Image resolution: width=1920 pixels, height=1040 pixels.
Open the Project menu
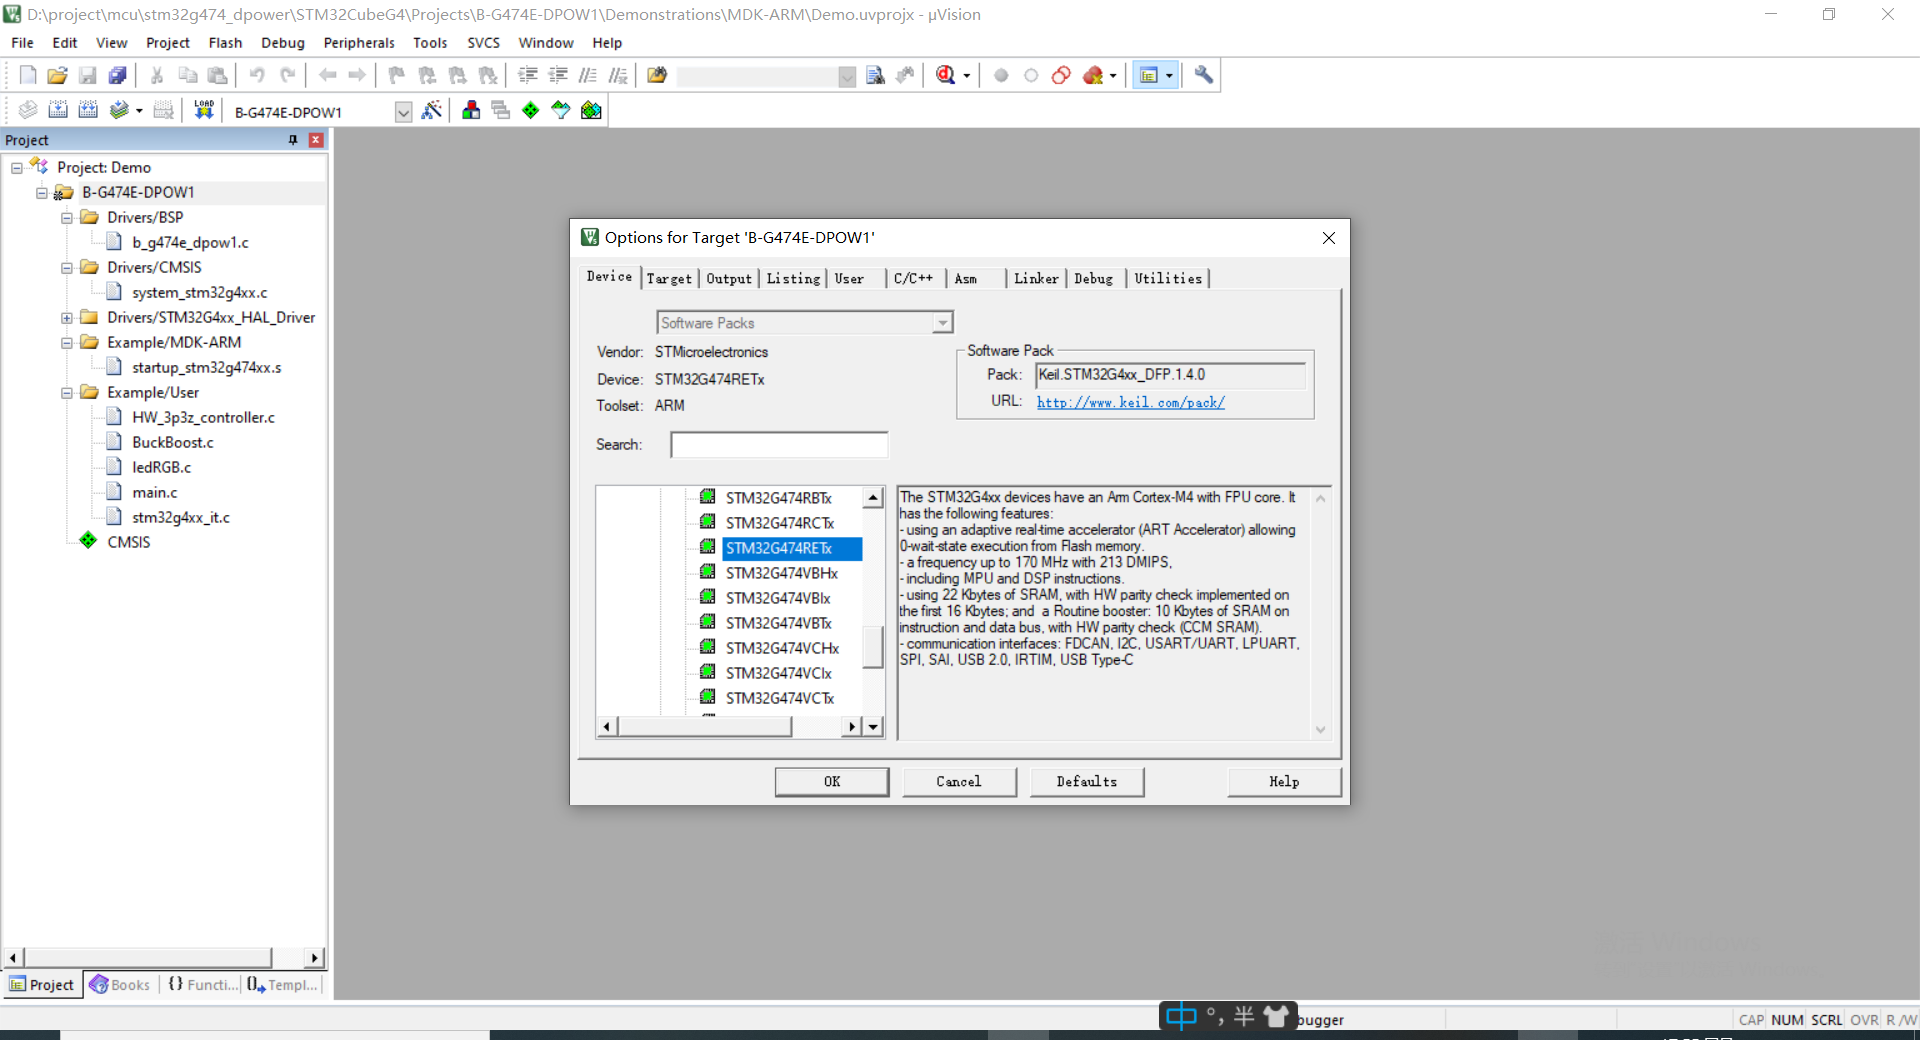167,43
